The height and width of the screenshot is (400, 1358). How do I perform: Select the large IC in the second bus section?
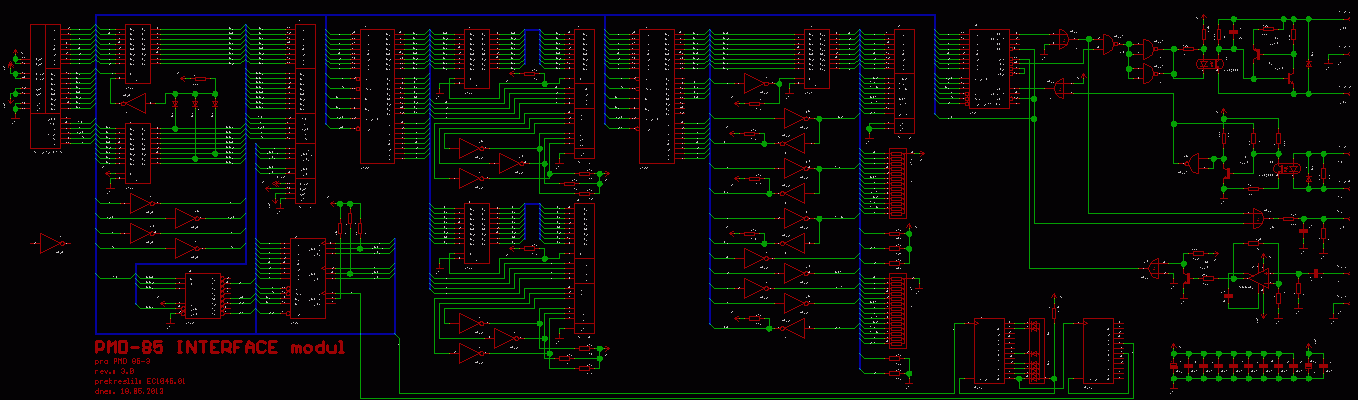[x=377, y=95]
